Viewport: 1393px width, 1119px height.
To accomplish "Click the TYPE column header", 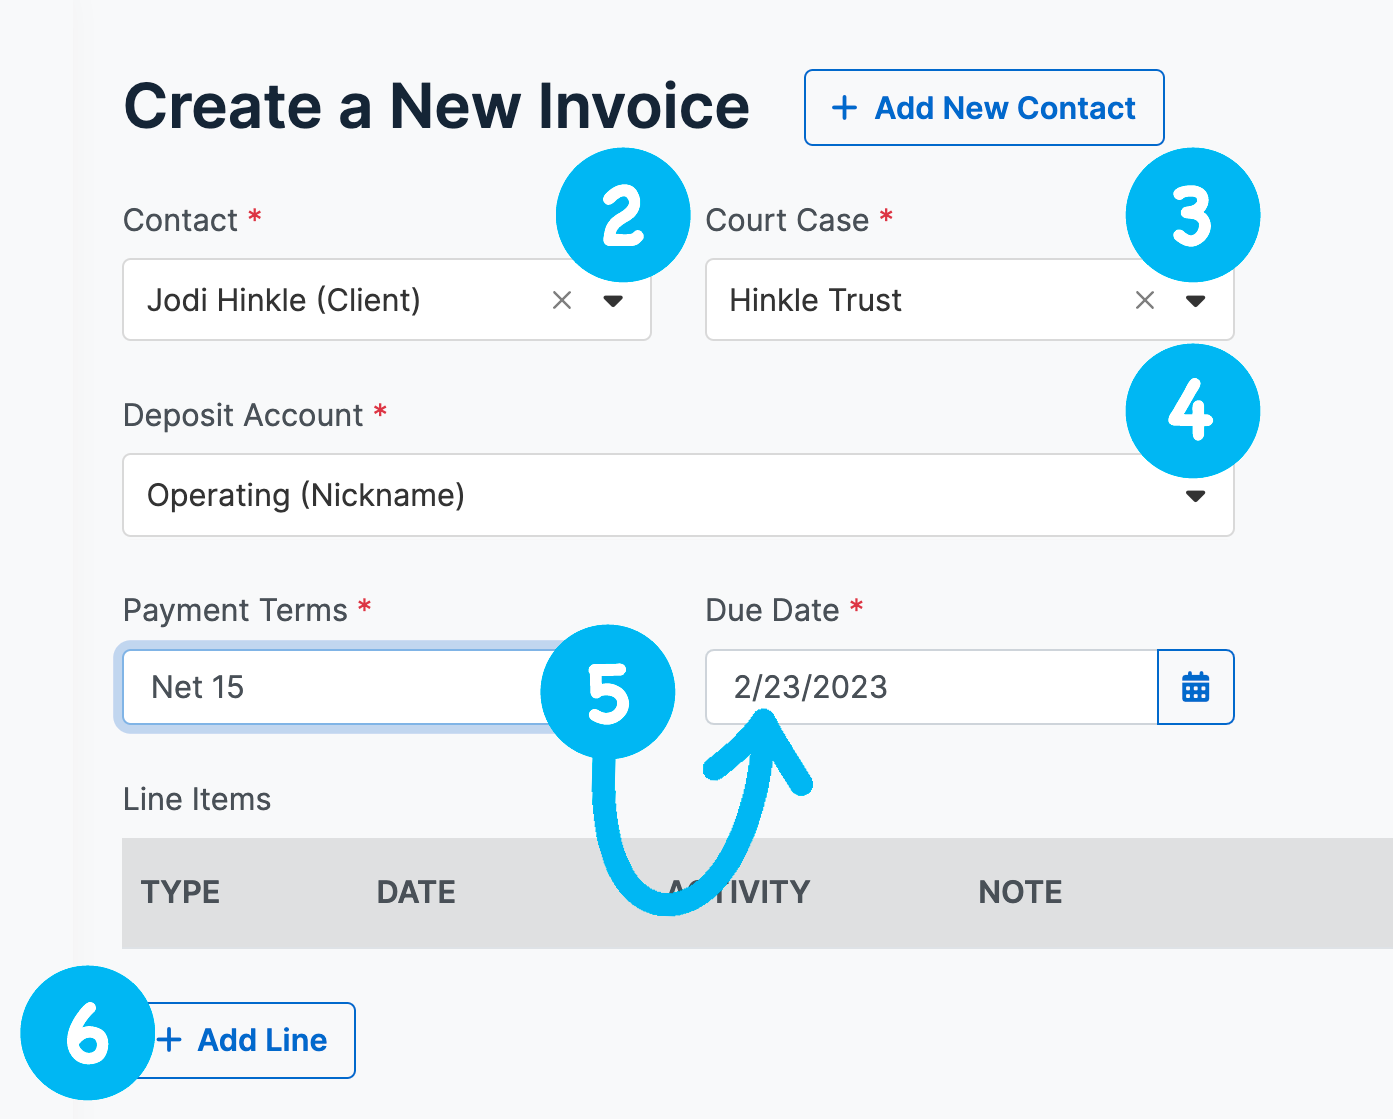I will point(181,892).
